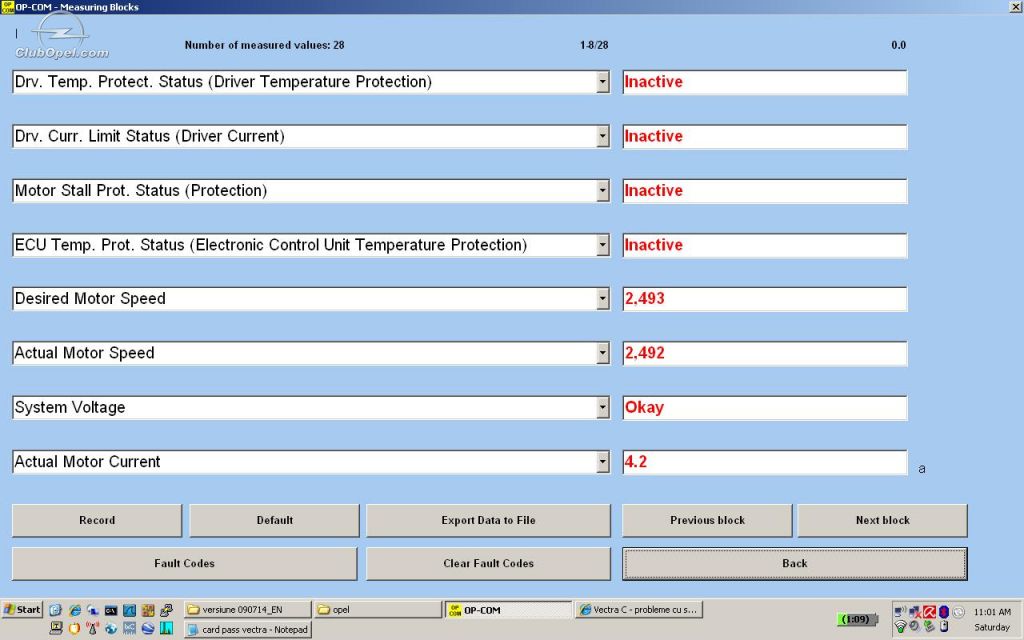Click 'Number of measured values: 28' text
Viewport: 1024px width, 640px height.
[x=264, y=45]
